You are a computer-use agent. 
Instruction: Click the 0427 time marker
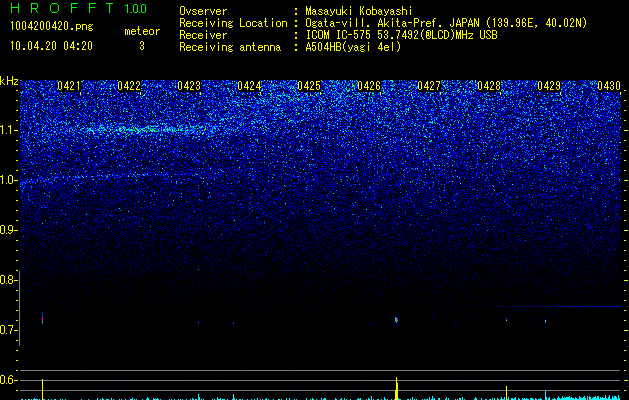coord(429,85)
